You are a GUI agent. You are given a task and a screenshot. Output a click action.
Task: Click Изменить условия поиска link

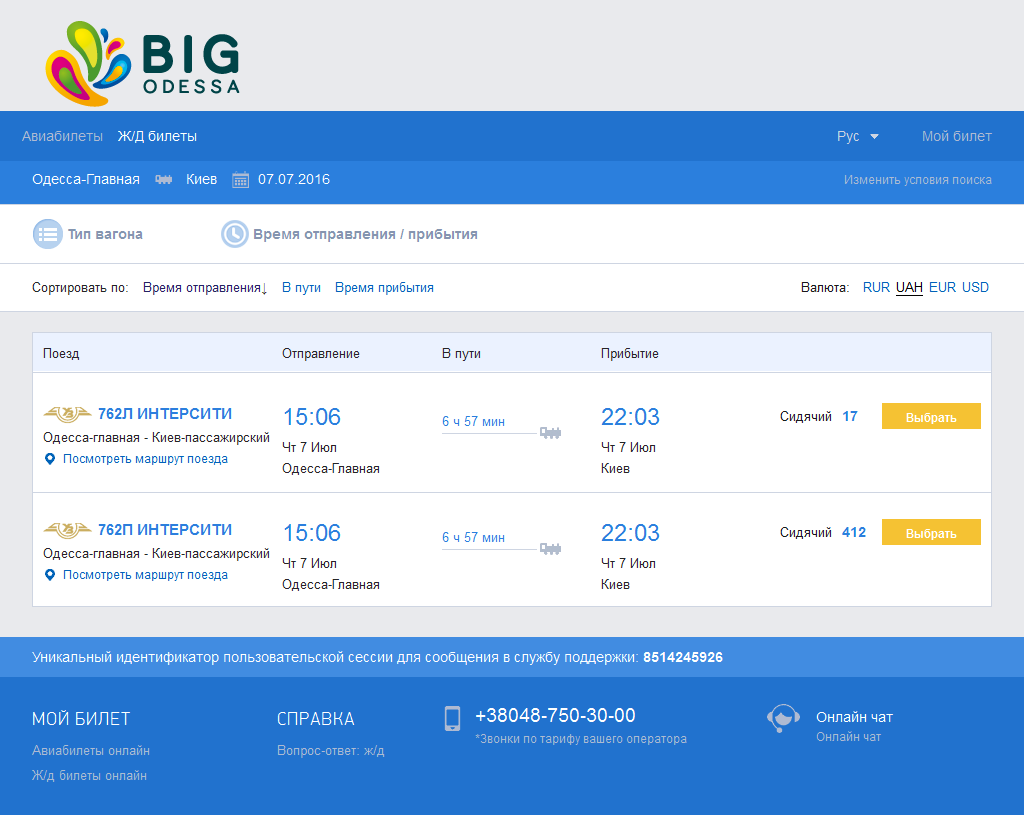click(x=917, y=180)
